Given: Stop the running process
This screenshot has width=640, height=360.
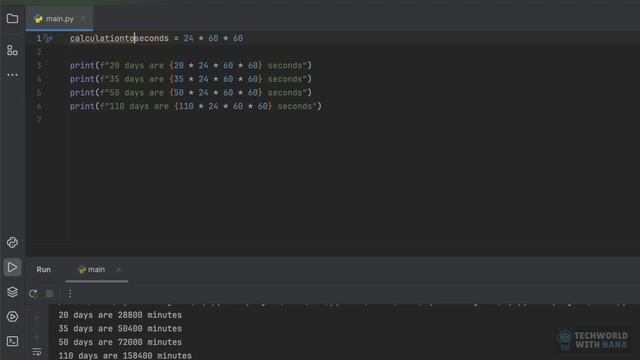Looking at the screenshot, I should coord(49,293).
